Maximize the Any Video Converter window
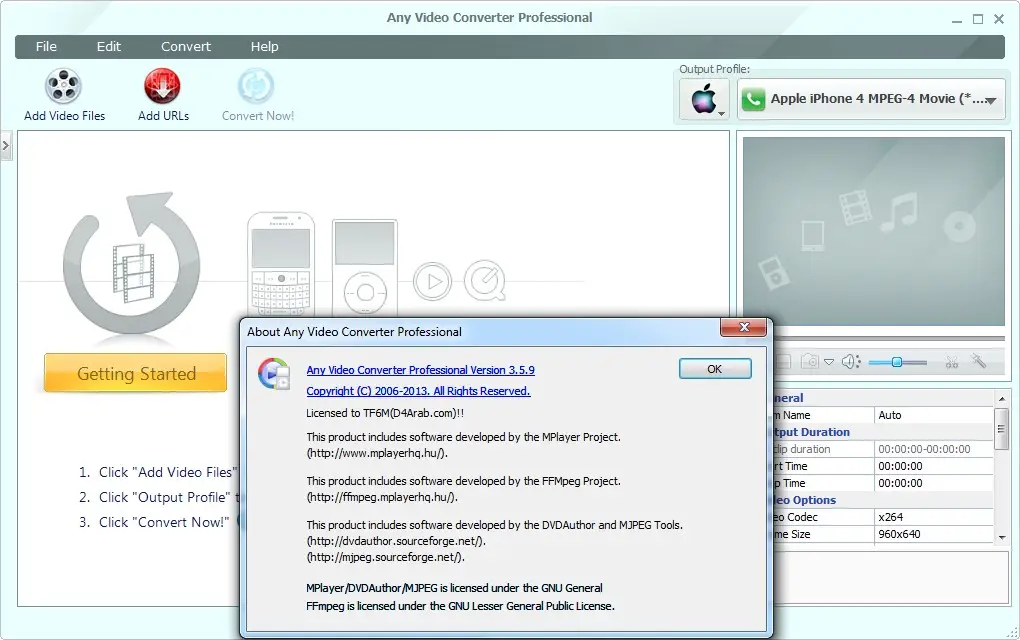The width and height of the screenshot is (1020, 640). pos(978,20)
